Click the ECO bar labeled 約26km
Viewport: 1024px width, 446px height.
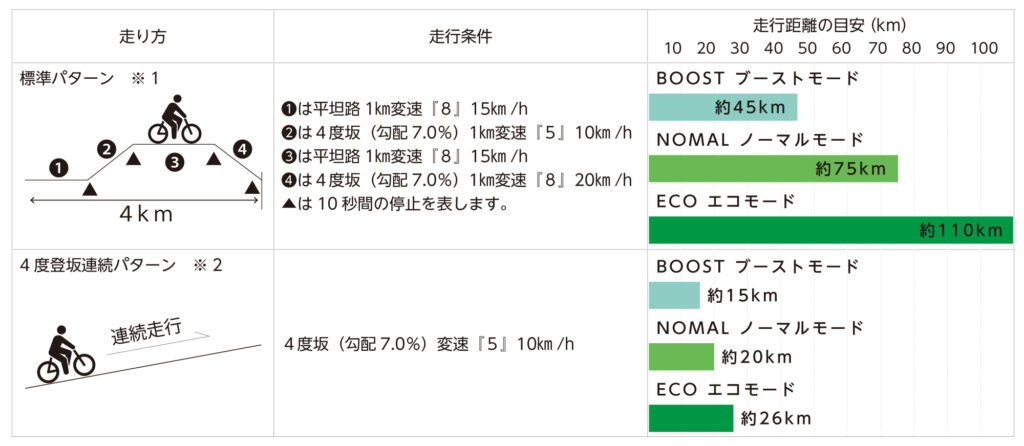[691, 418]
